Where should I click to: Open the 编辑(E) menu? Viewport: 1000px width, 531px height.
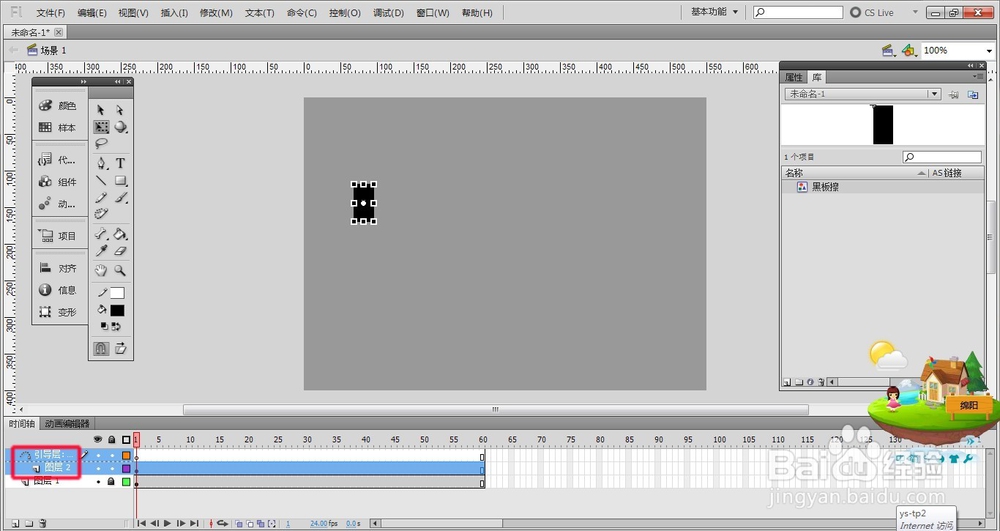(x=92, y=13)
